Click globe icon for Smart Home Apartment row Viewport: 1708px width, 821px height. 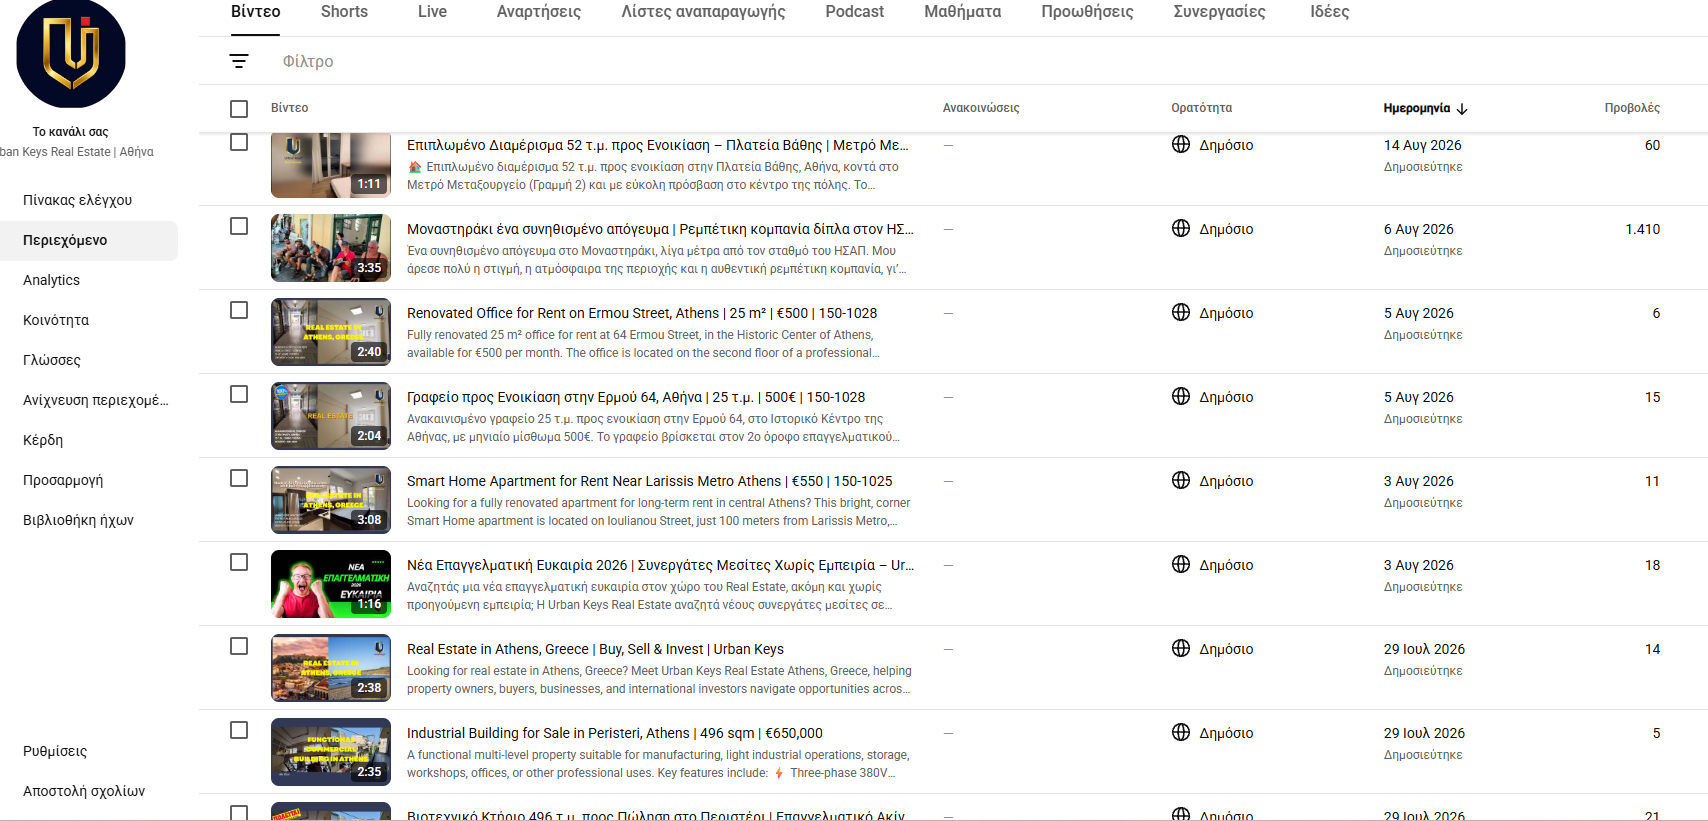pos(1181,480)
